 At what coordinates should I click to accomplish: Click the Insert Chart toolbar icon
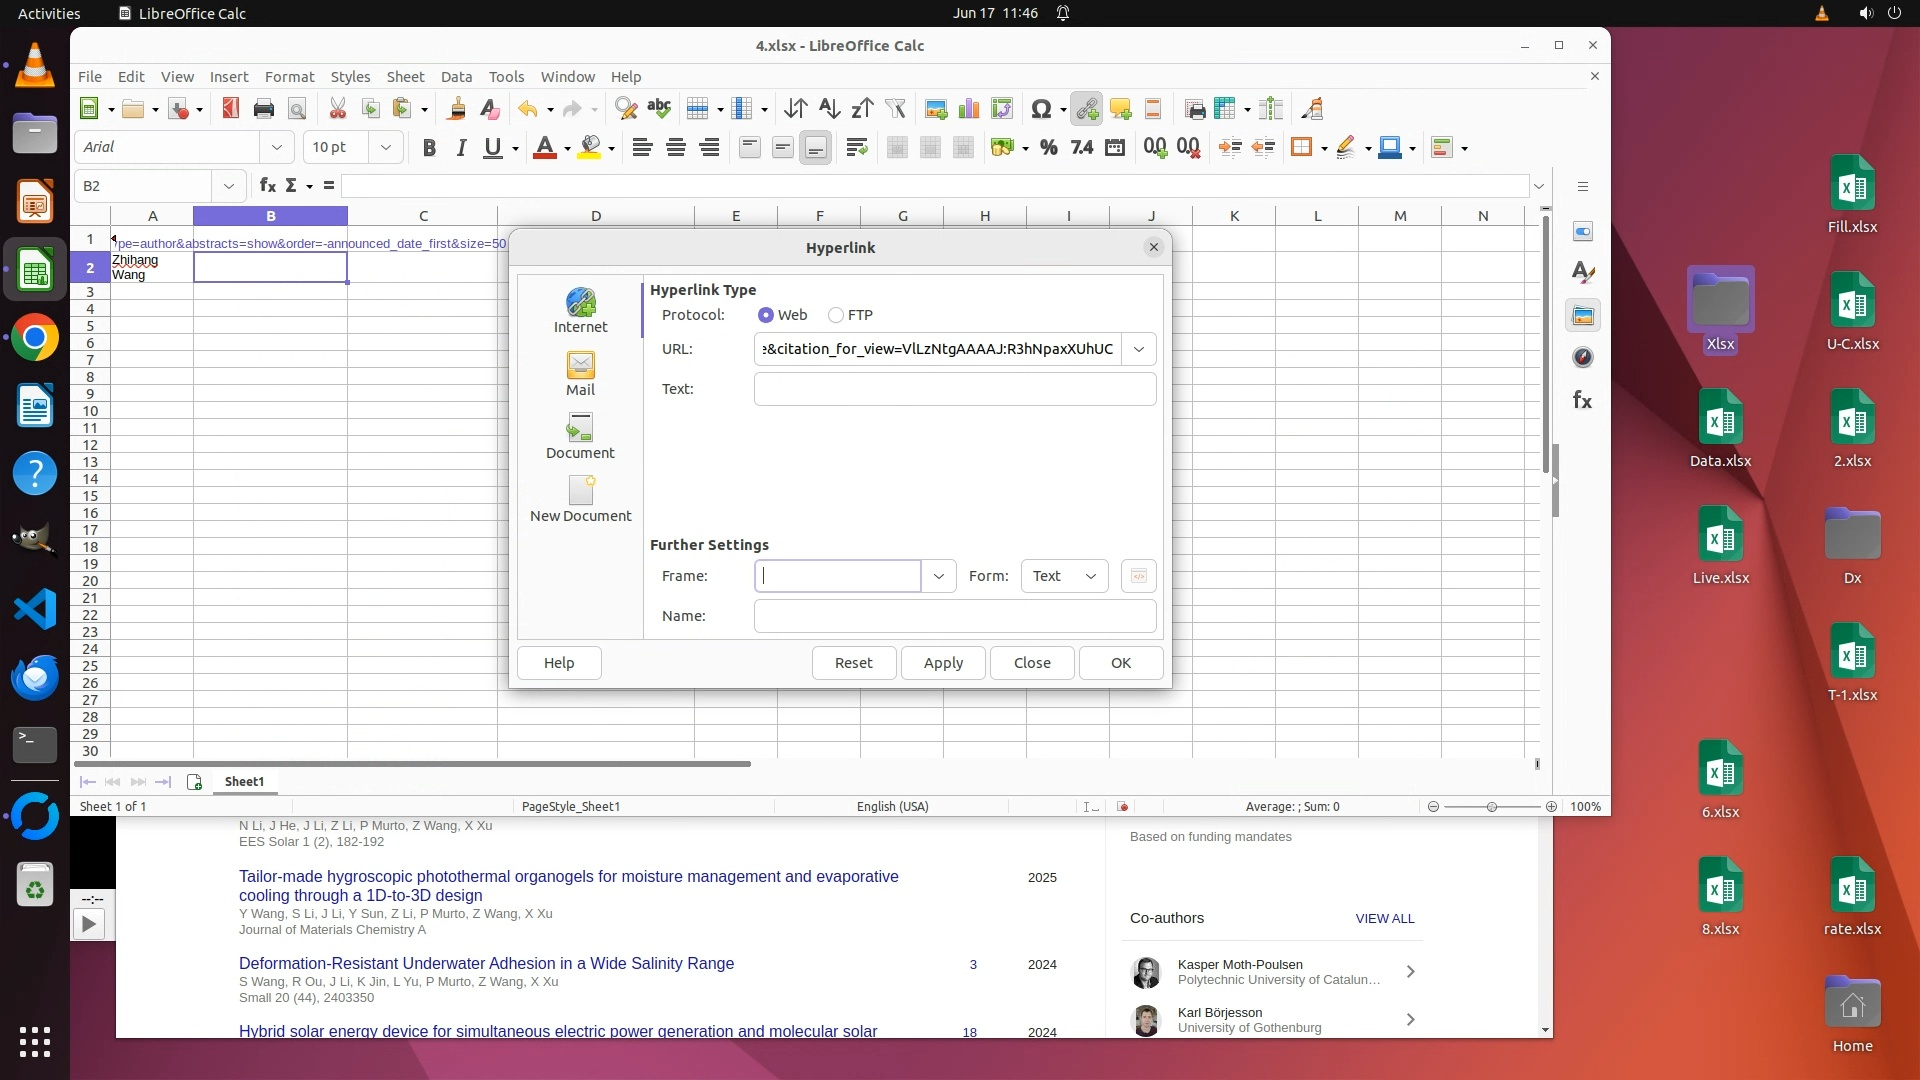(968, 109)
